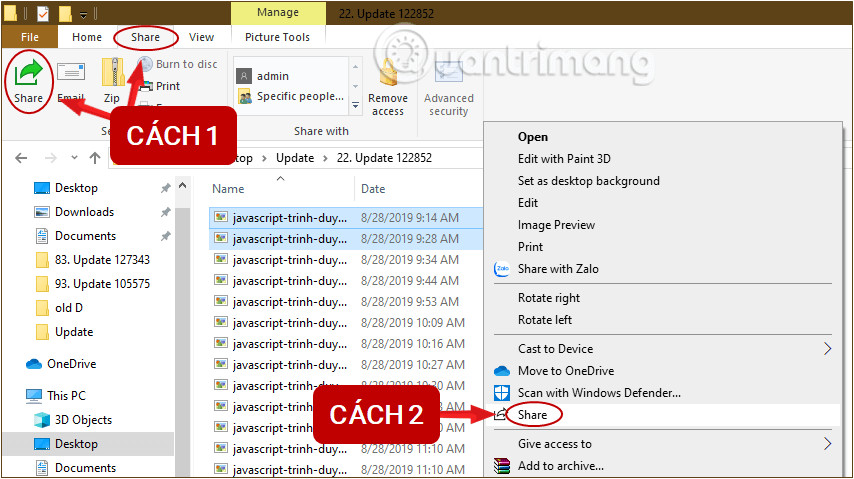854x479 pixels.
Task: Open folder 83. Update 127343
Action: [x=102, y=260]
